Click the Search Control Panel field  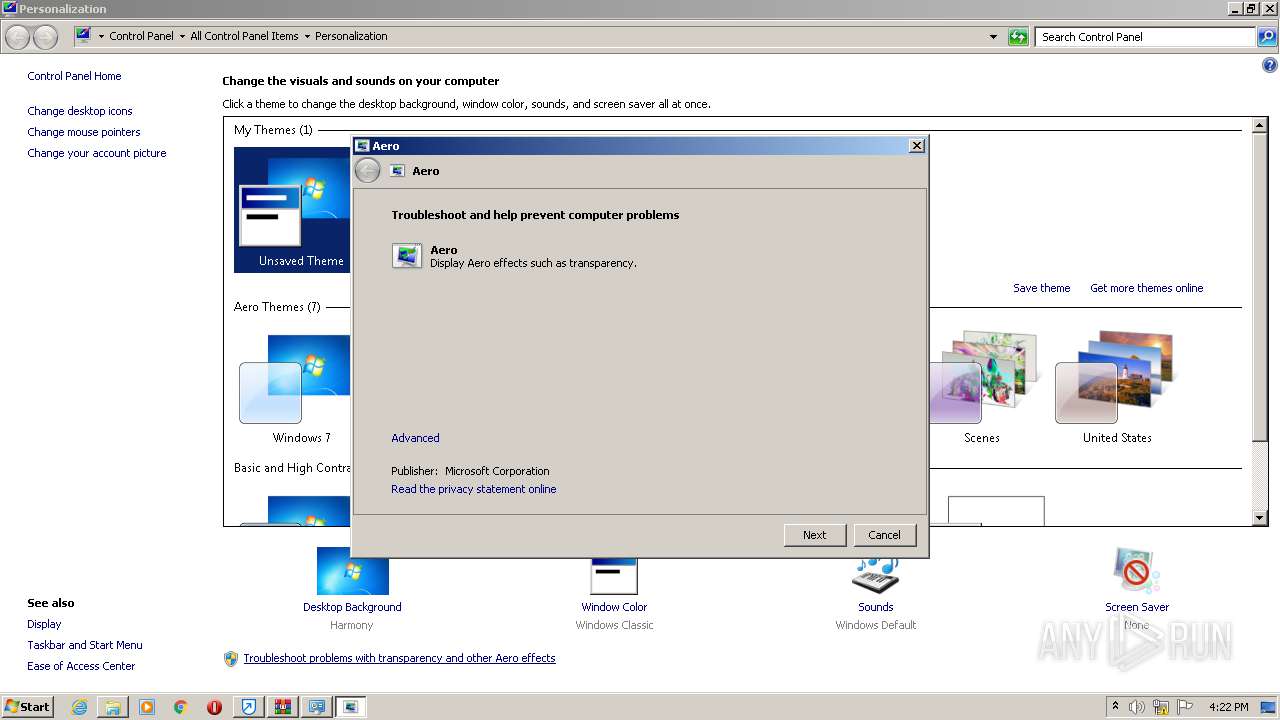tap(1146, 37)
